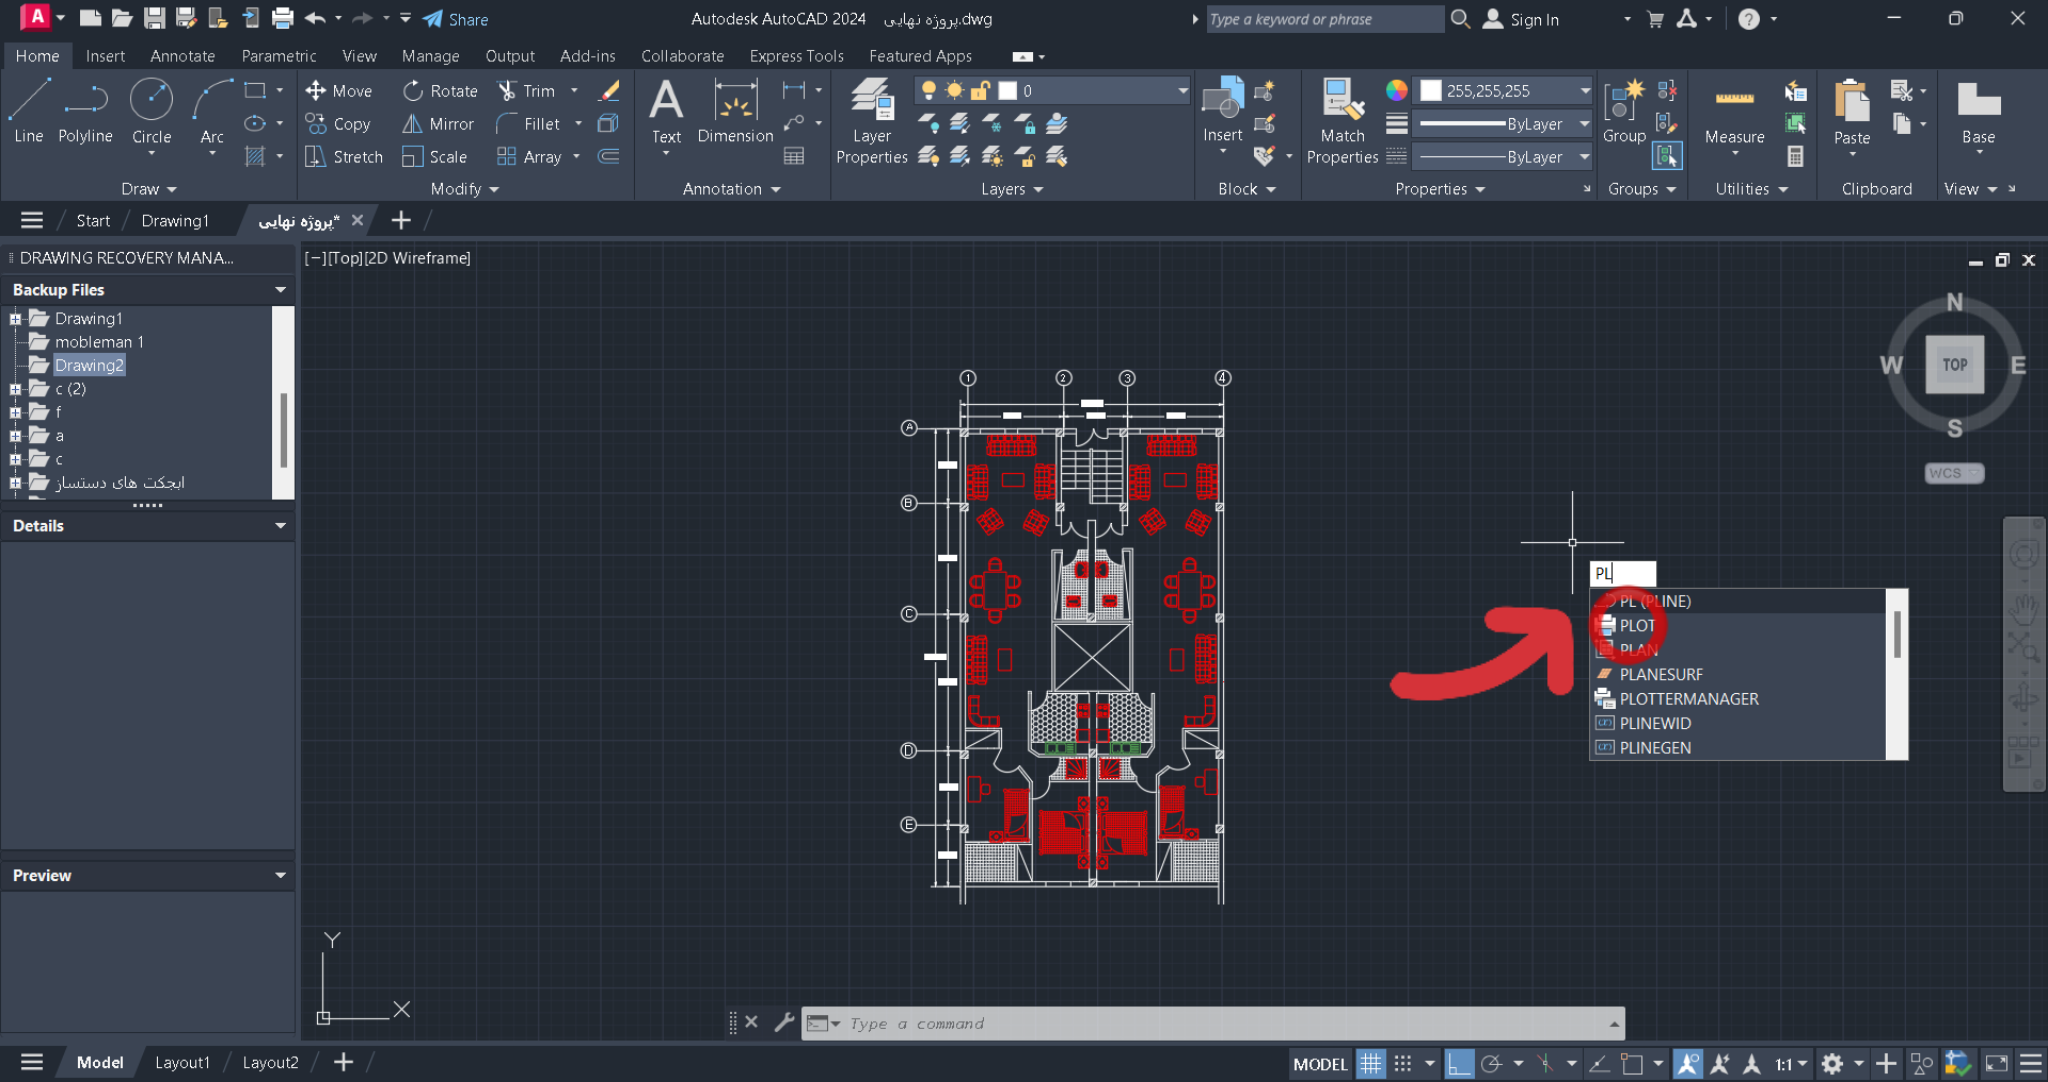The width and height of the screenshot is (2048, 1082).
Task: Click the Move tool
Action: point(339,91)
